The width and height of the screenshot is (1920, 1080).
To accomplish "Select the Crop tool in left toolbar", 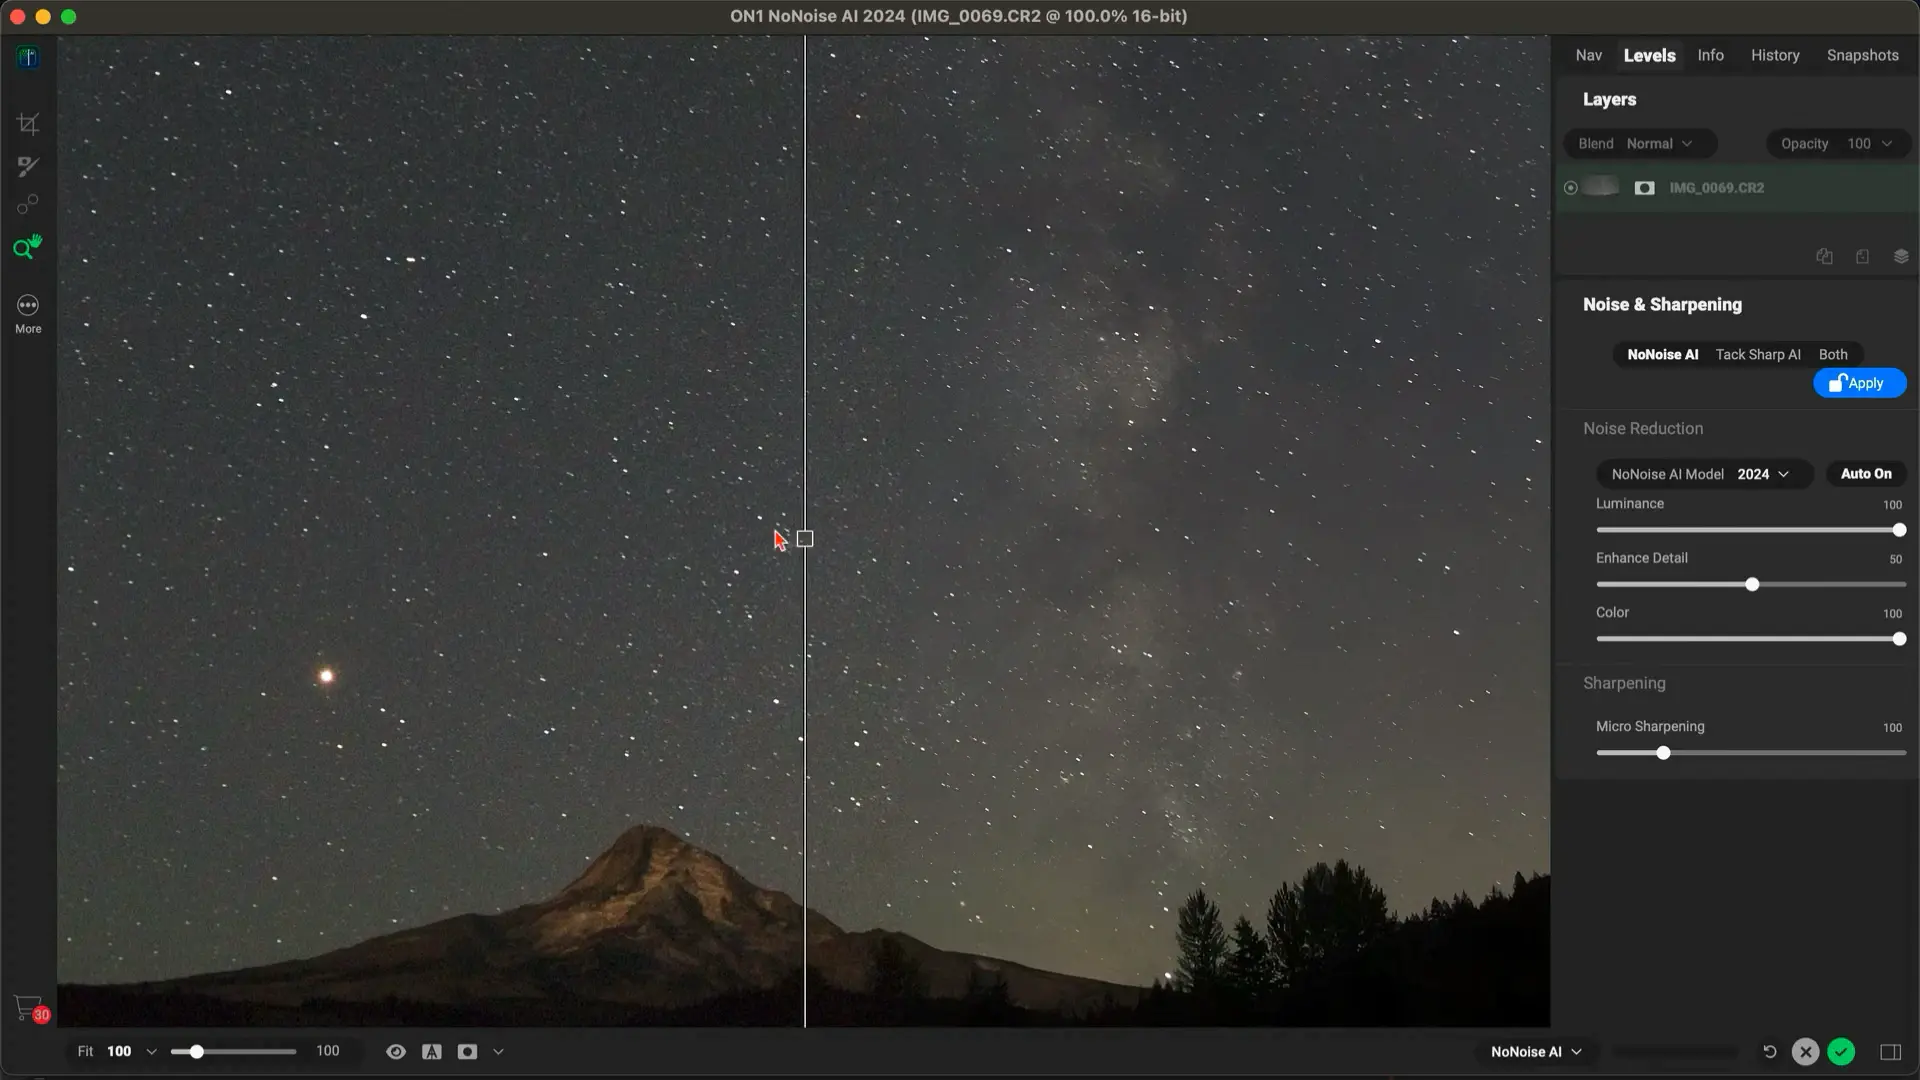I will coord(28,124).
